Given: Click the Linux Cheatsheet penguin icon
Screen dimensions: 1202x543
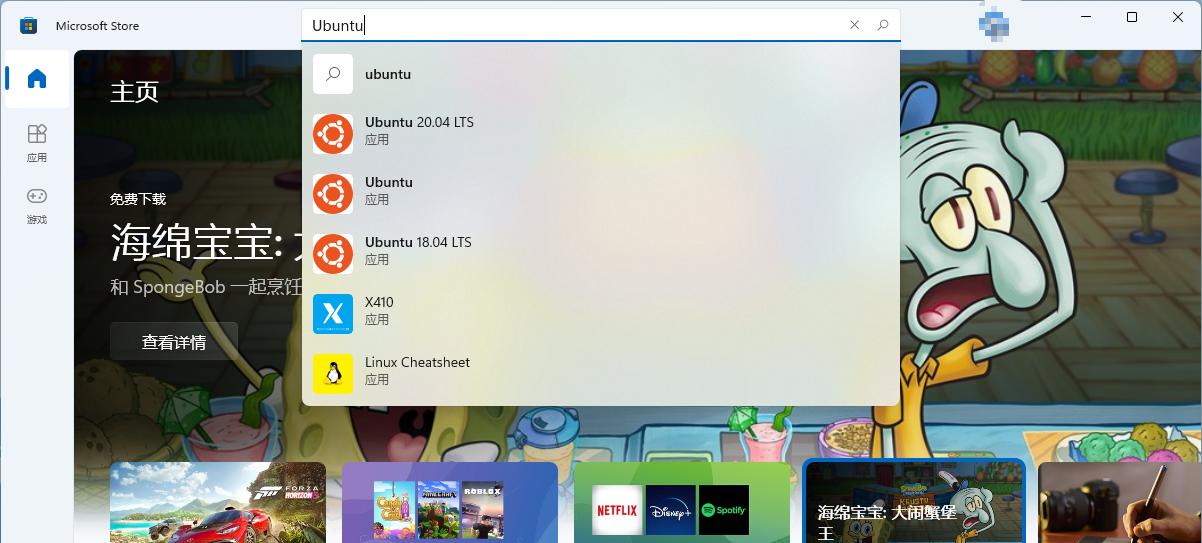Looking at the screenshot, I should tap(333, 374).
